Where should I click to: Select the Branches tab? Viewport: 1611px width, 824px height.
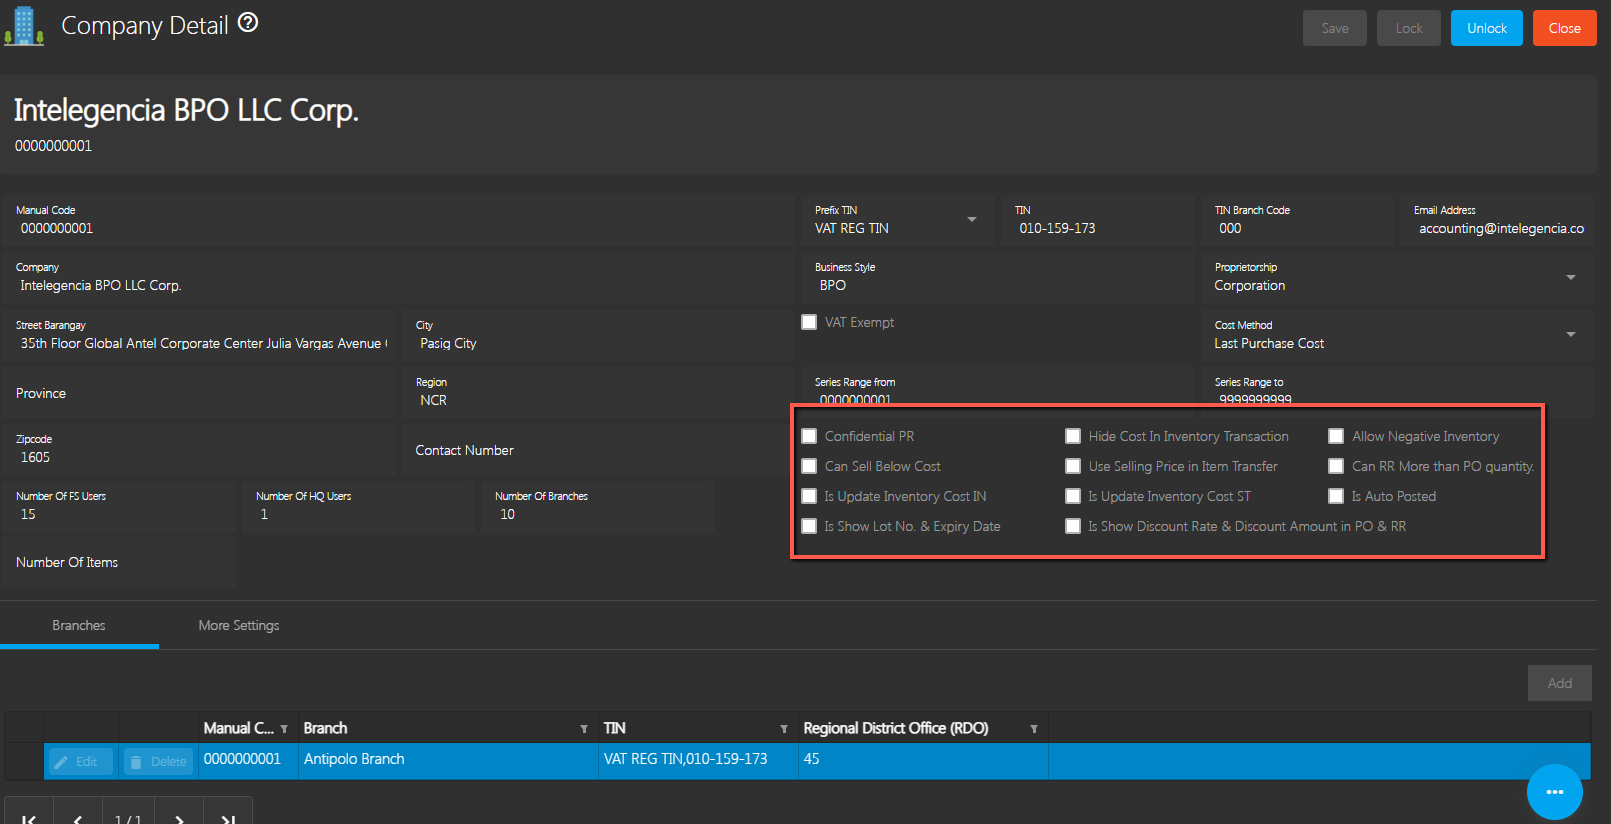click(79, 625)
